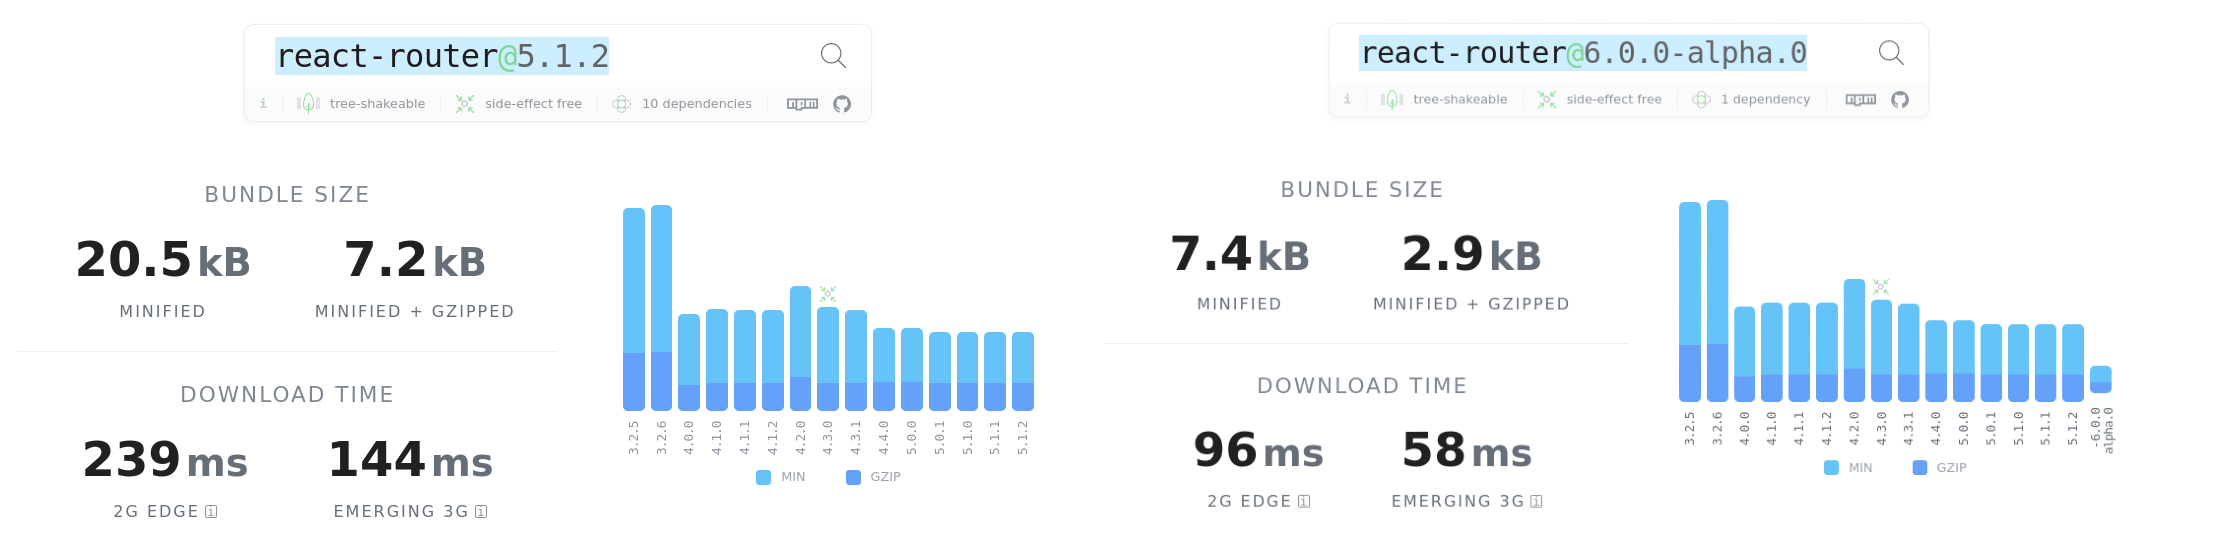Click the info 'i' icon under react-router@5.1.2
This screenshot has width=2213, height=549.
click(x=263, y=103)
